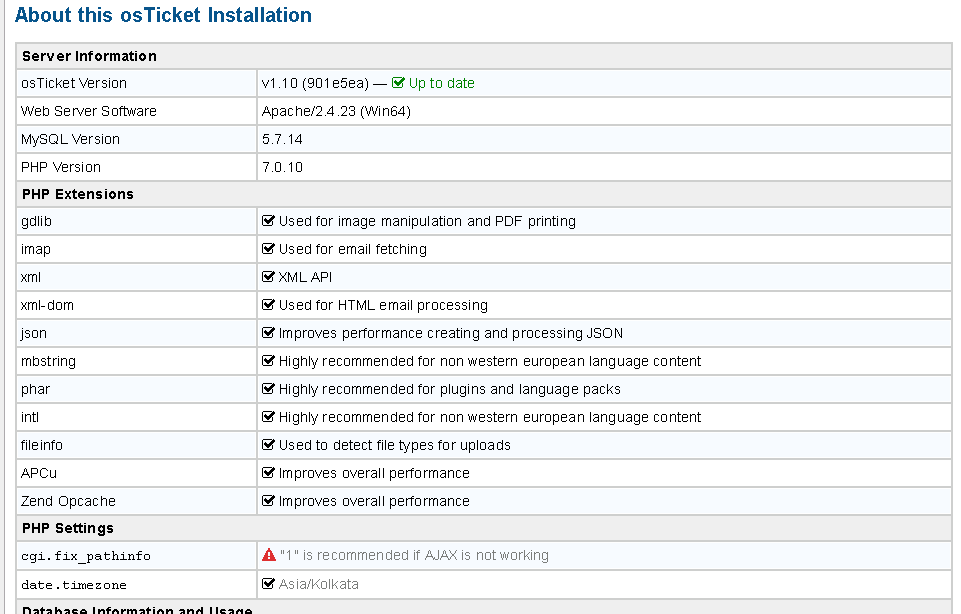Screen dimensions: 961x614
Task: Click text Used for HTML email processing
Action: click(383, 305)
